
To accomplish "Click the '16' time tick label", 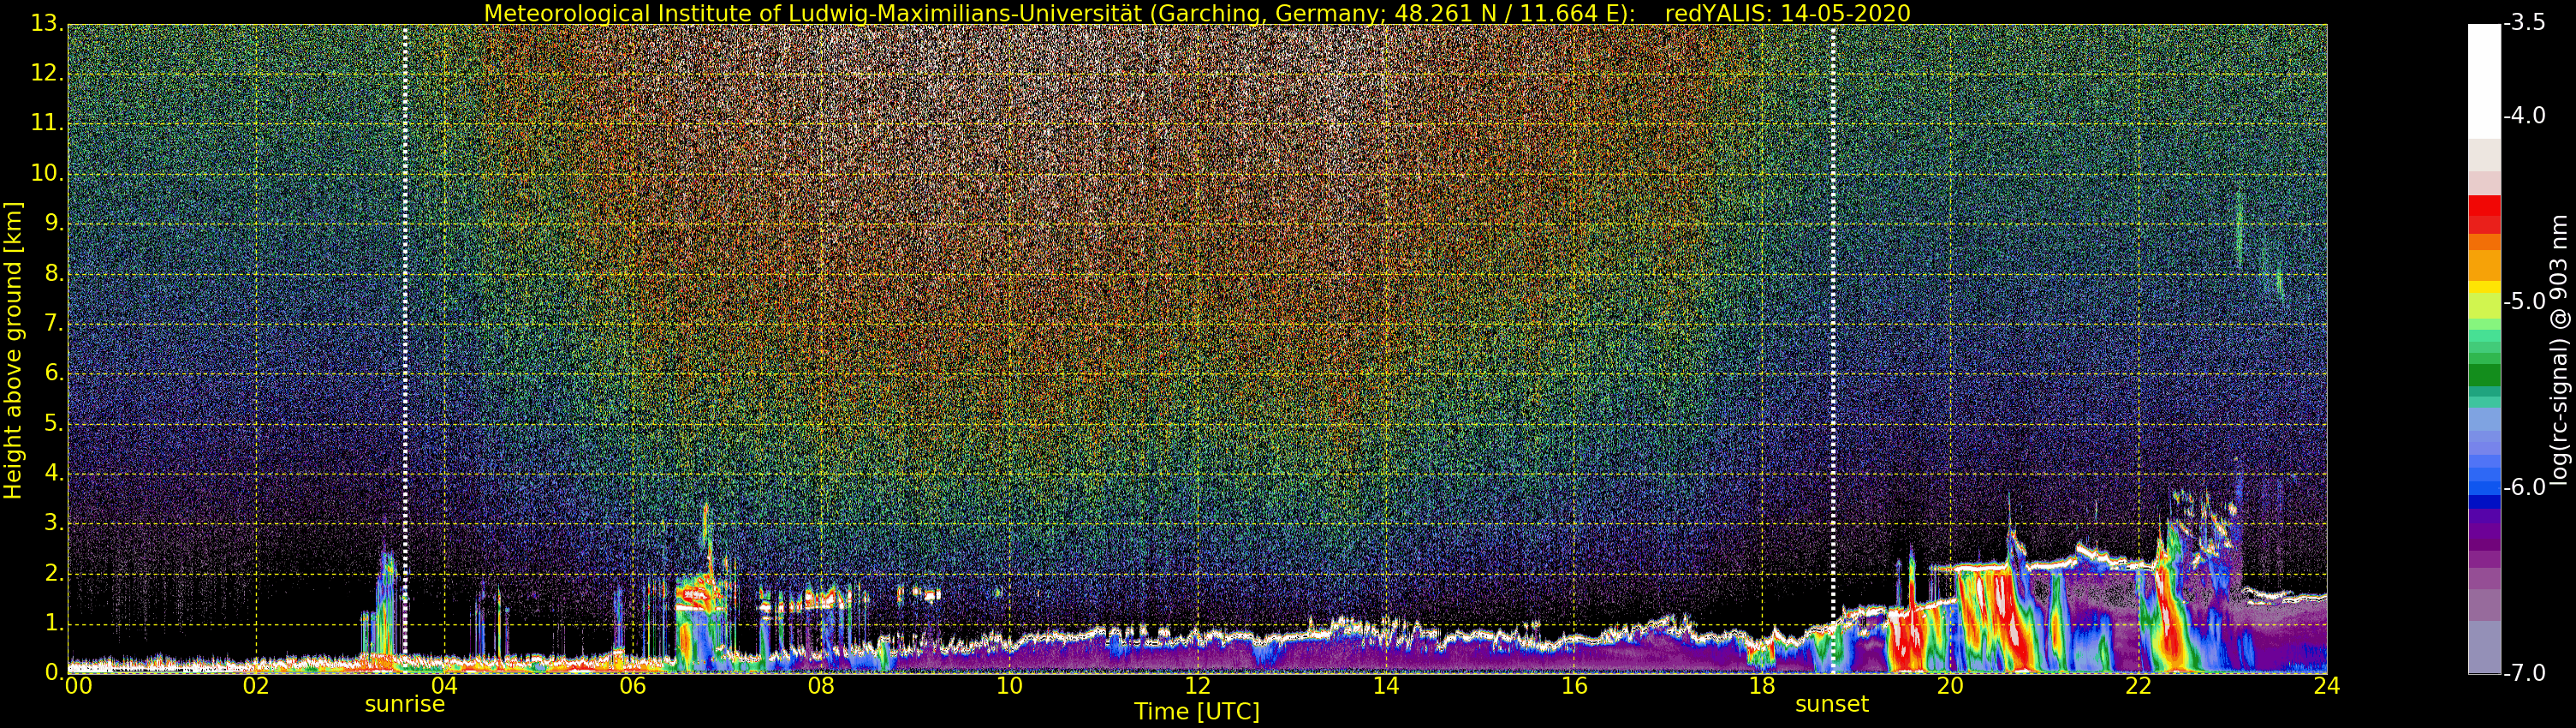I will 1574,686.
